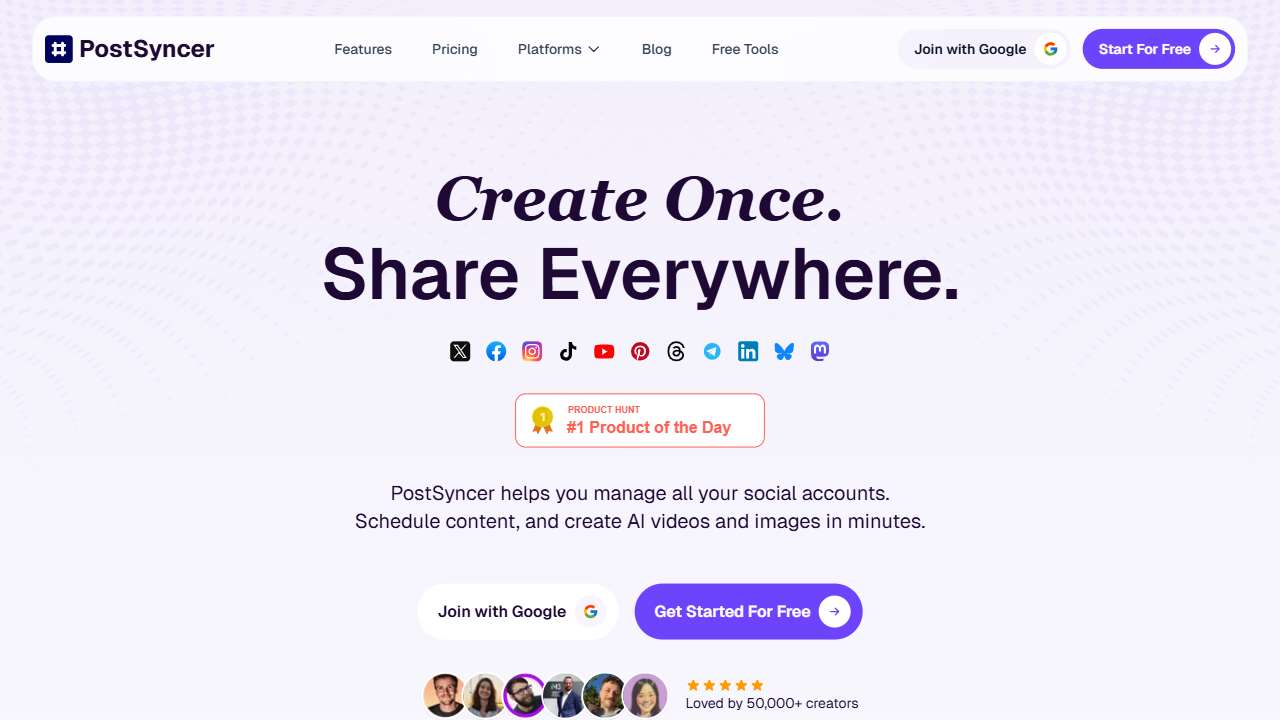
Task: Click the Facebook platform icon
Action: tap(496, 351)
